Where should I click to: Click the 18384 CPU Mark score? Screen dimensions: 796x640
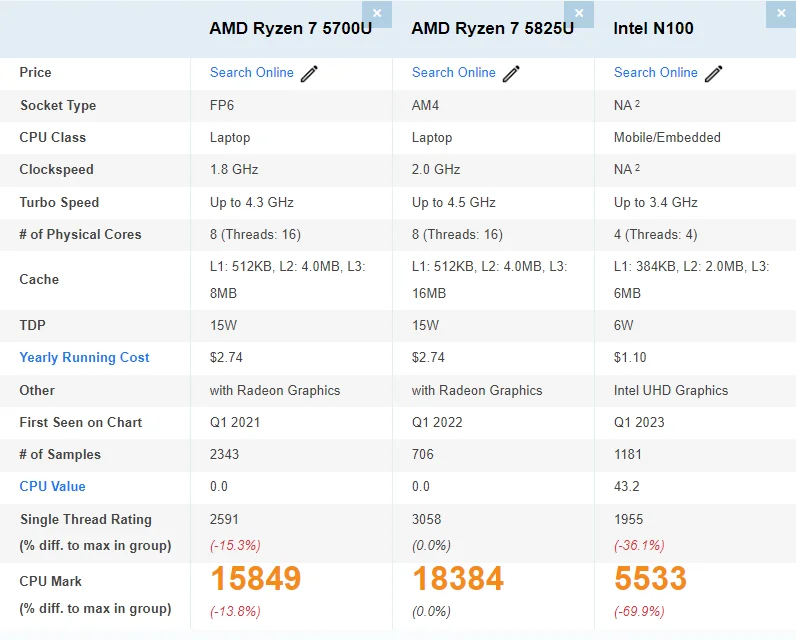point(458,579)
